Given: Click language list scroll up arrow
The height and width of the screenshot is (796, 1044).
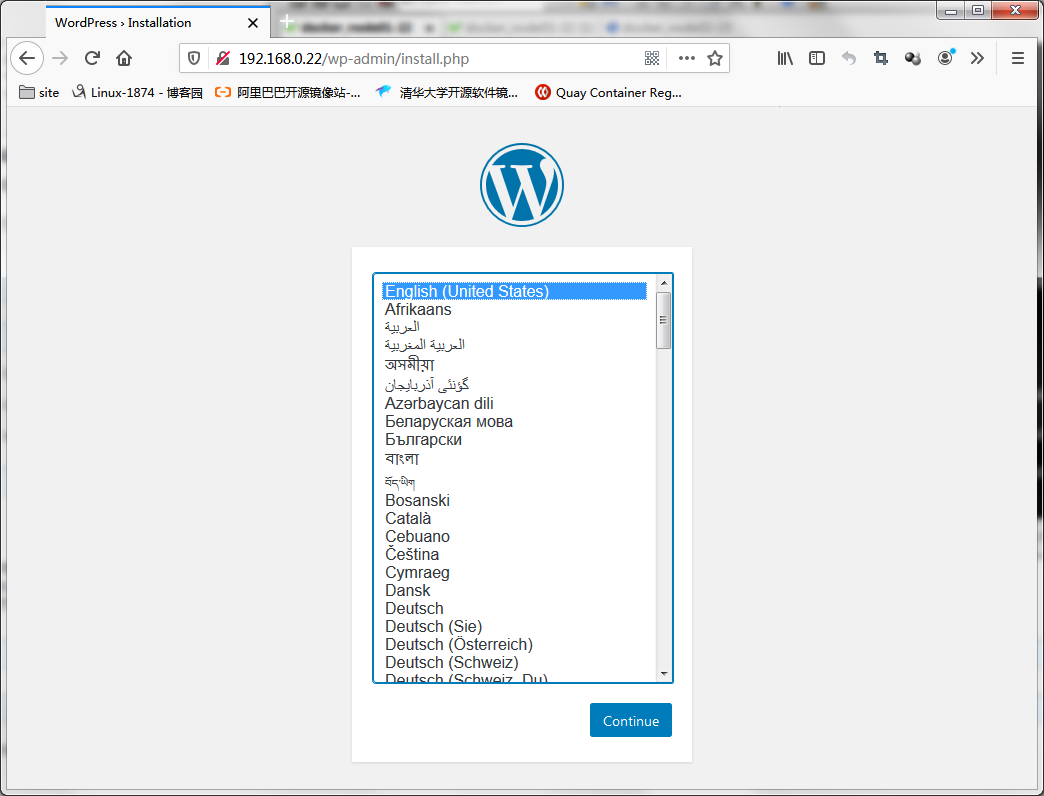Looking at the screenshot, I should 664,283.
